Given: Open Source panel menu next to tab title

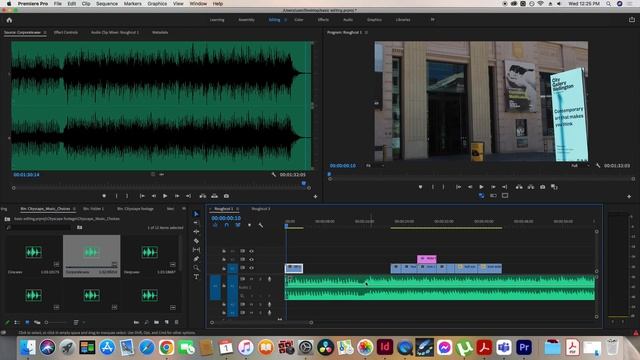Looking at the screenshot, I should pyautogui.click(x=45, y=32).
